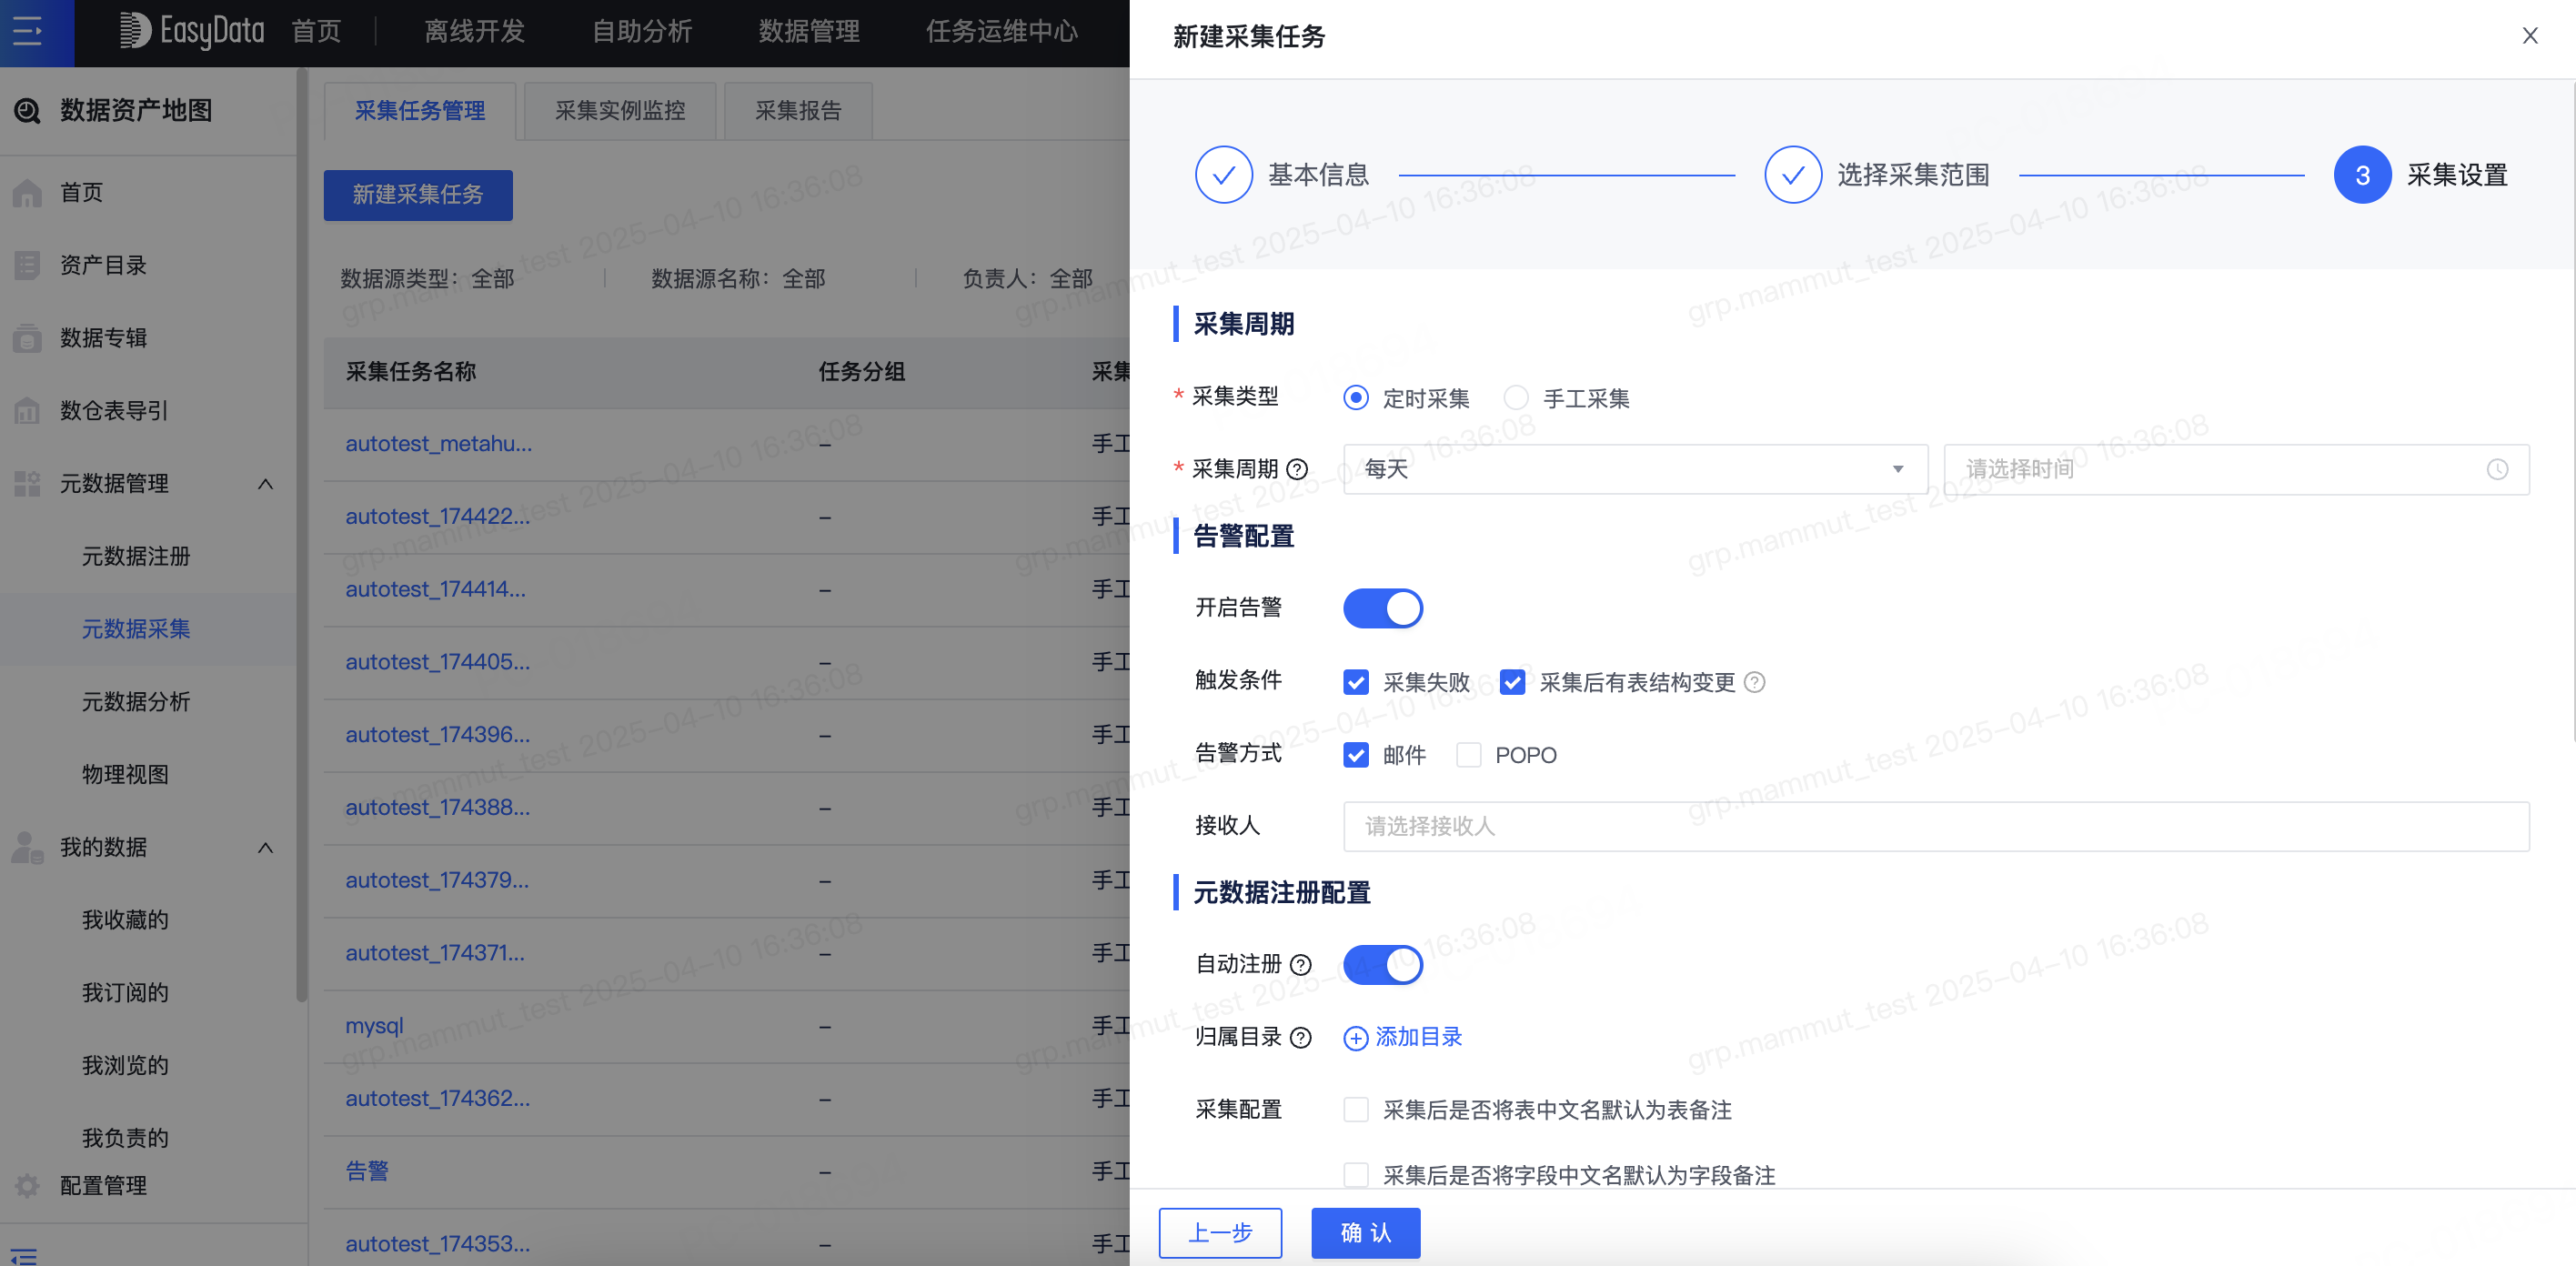Select 元数据注册 in the sidebar
Viewport: 2576px width, 1266px height.
coord(136,556)
